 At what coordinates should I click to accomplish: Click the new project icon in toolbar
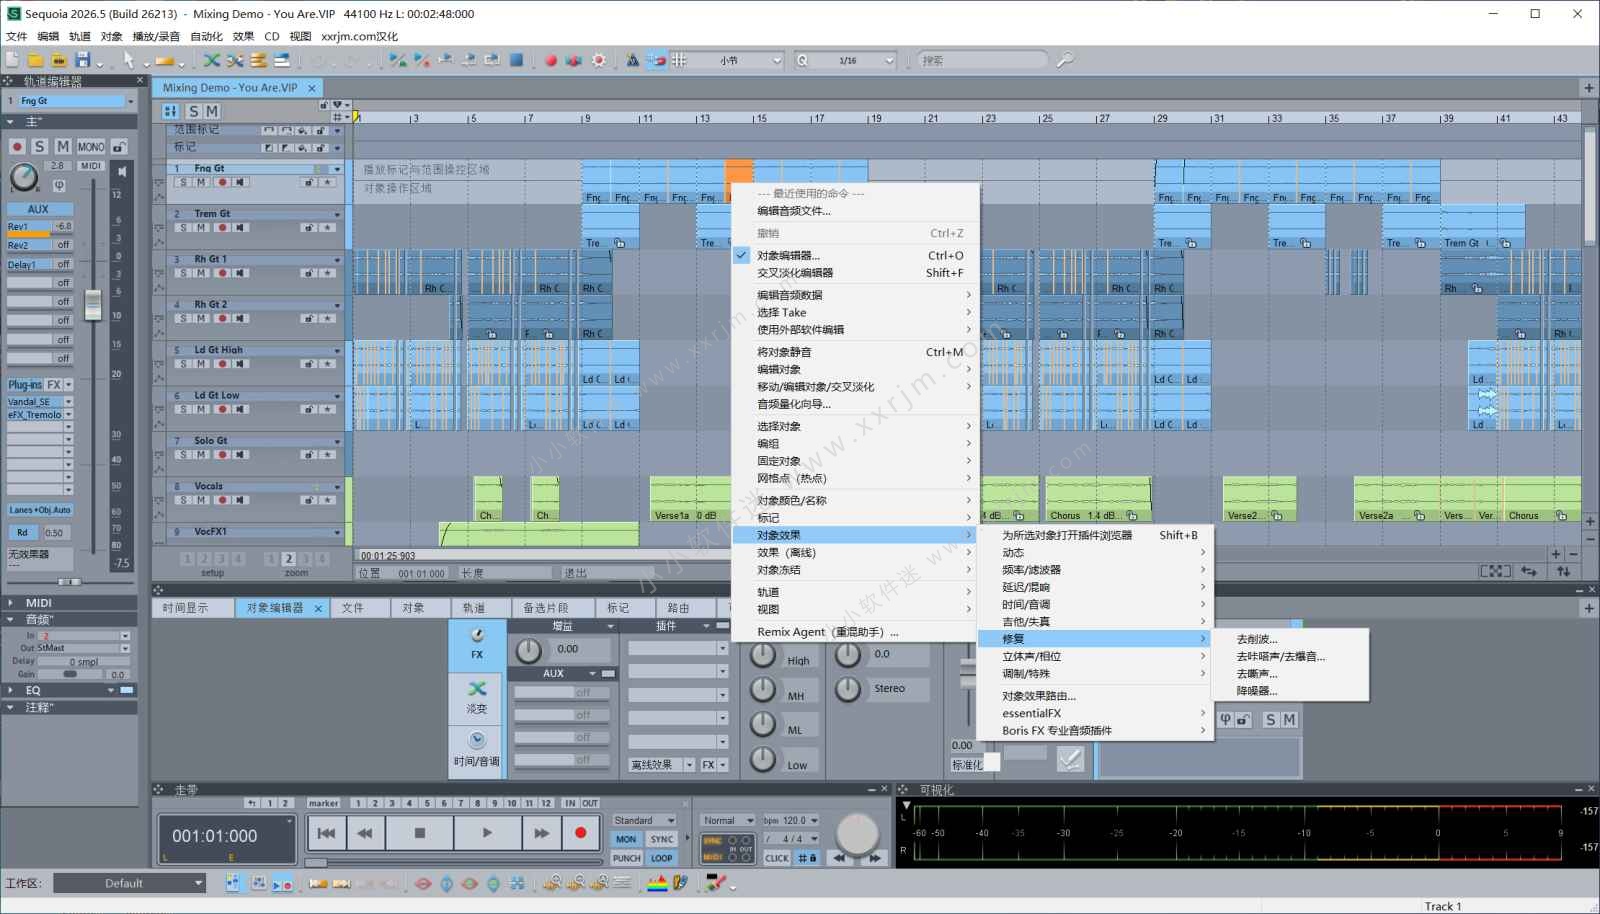tap(12, 60)
